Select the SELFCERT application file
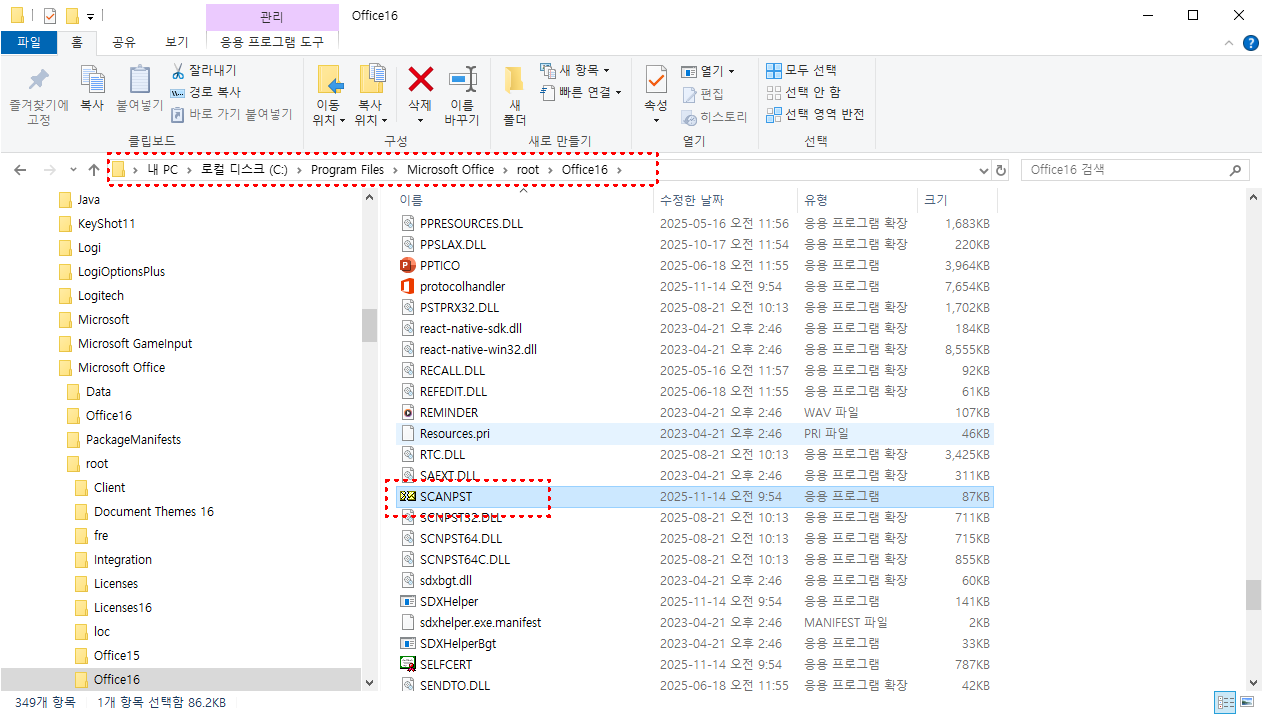Screen dimensions: 1263x715 pyautogui.click(x=446, y=664)
